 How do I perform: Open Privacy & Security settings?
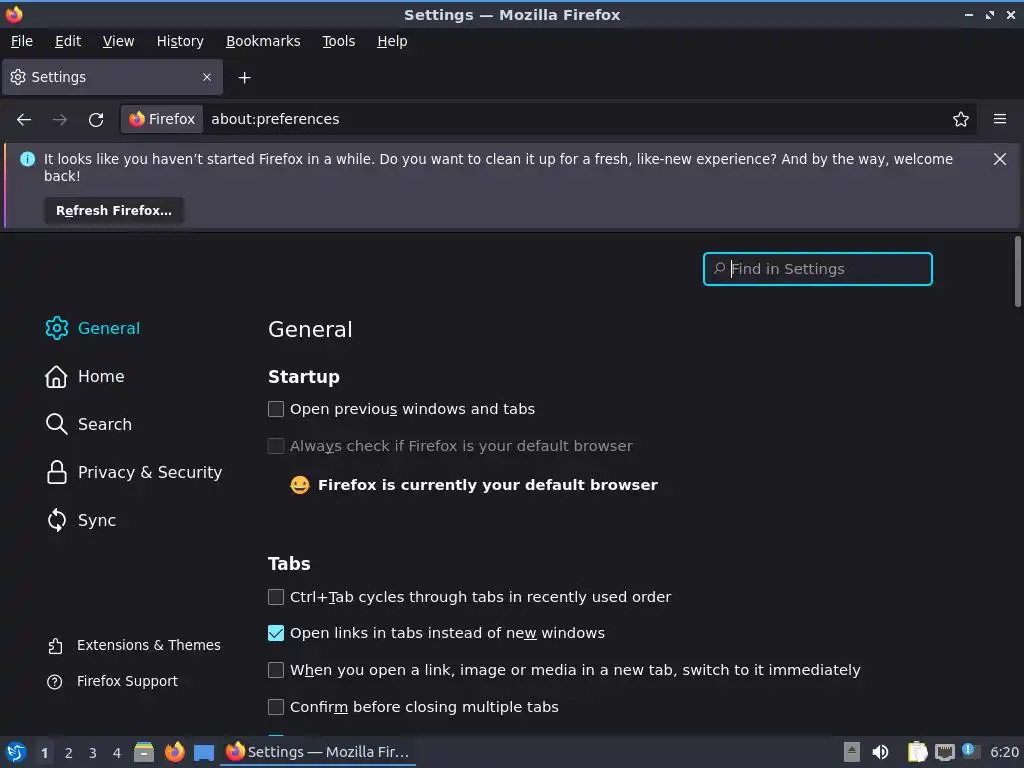[134, 472]
